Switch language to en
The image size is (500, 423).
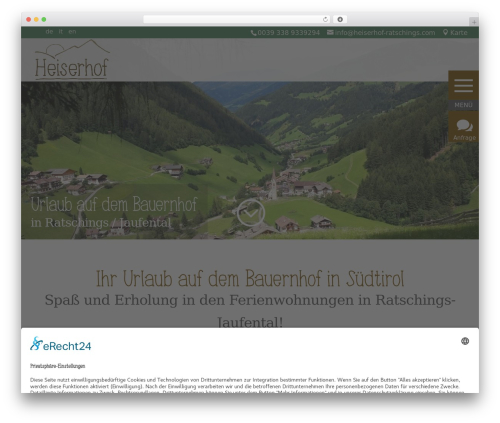click(72, 31)
